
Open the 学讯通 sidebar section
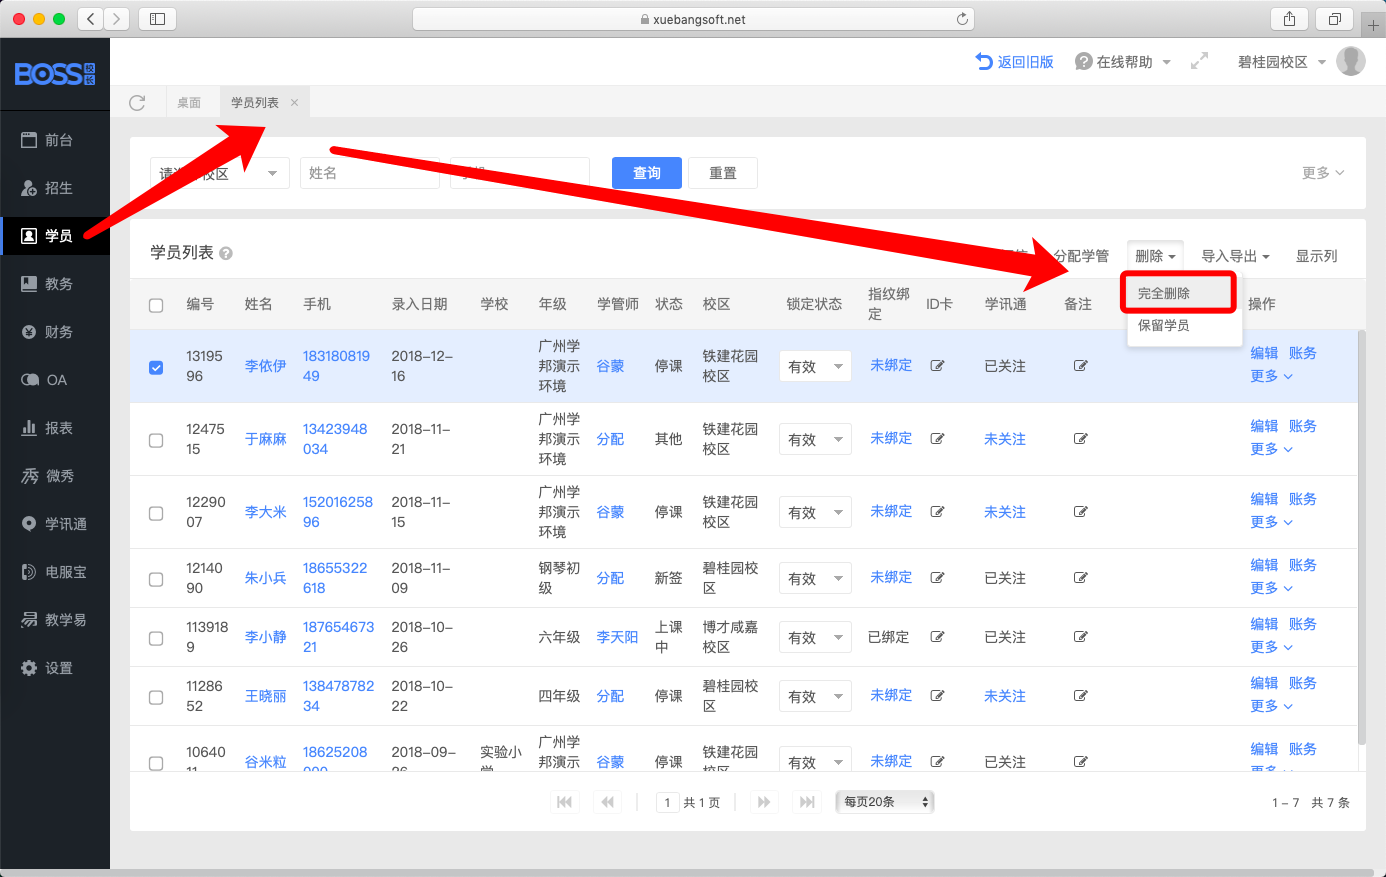coord(54,524)
